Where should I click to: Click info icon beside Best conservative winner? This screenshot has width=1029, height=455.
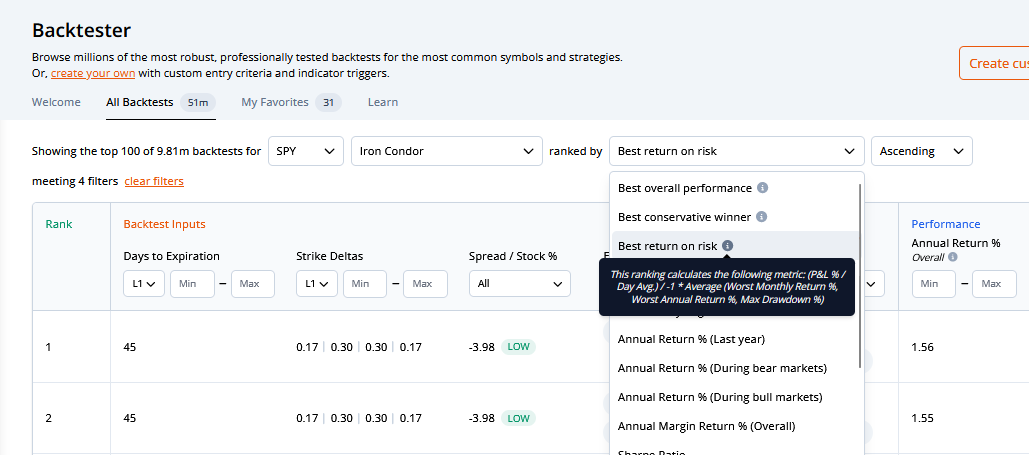[761, 217]
